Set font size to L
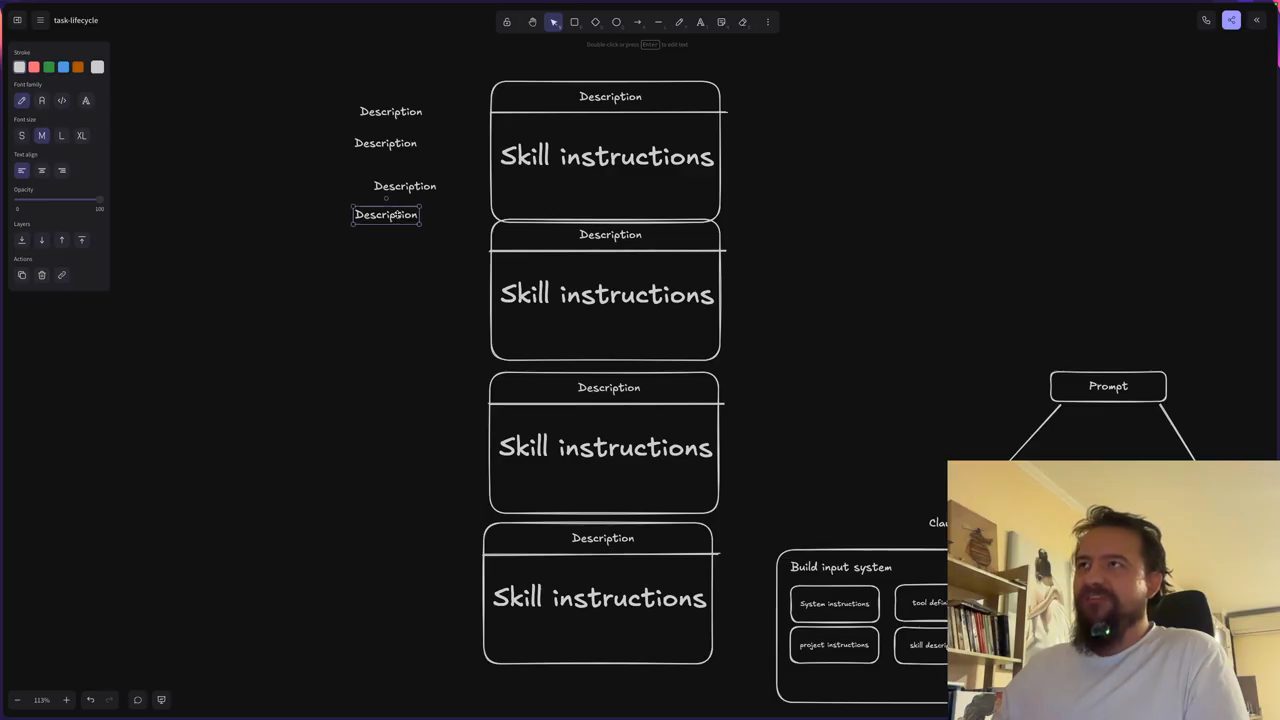 coord(62,136)
